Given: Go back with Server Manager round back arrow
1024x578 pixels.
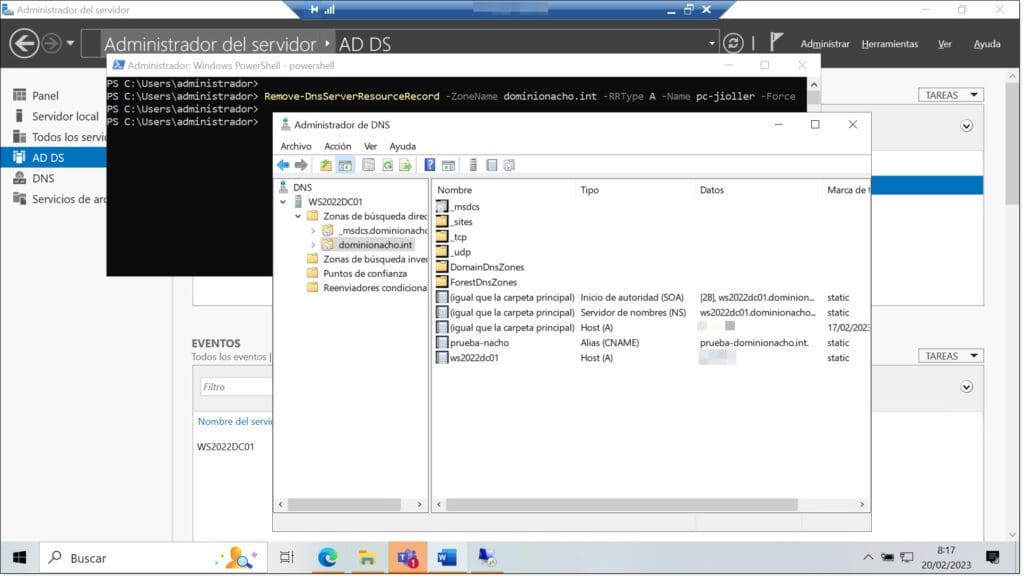Looking at the screenshot, I should point(24,44).
